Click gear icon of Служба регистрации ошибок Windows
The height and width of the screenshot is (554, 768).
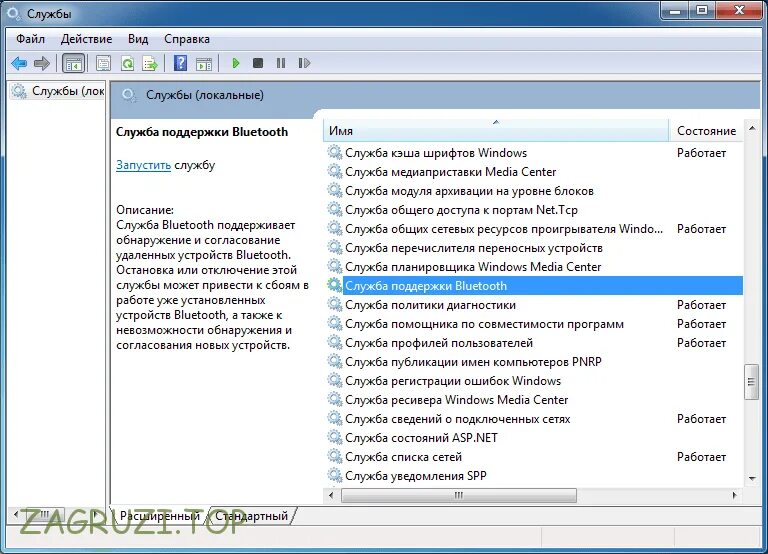[x=335, y=380]
